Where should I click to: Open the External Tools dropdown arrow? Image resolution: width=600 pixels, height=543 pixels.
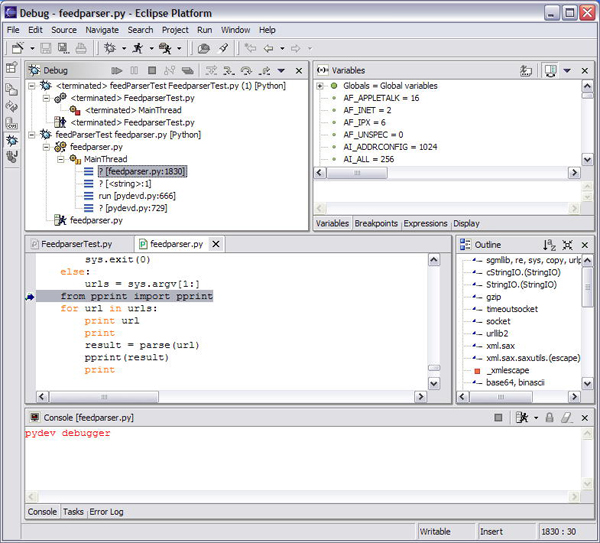click(x=179, y=49)
